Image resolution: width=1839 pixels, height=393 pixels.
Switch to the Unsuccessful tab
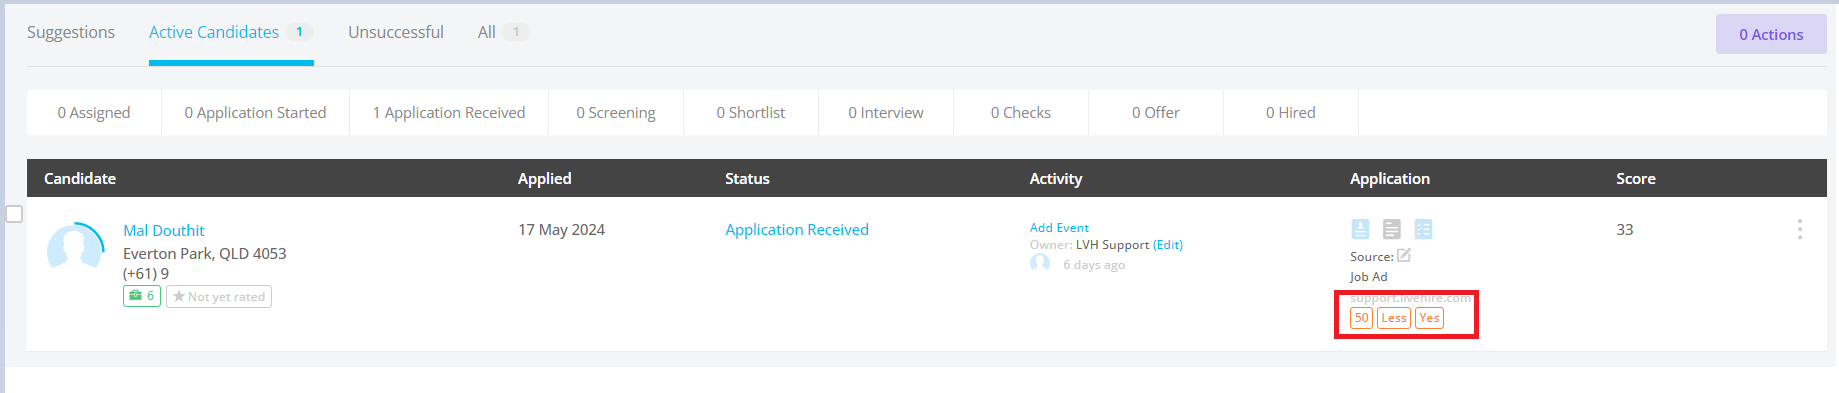[396, 32]
